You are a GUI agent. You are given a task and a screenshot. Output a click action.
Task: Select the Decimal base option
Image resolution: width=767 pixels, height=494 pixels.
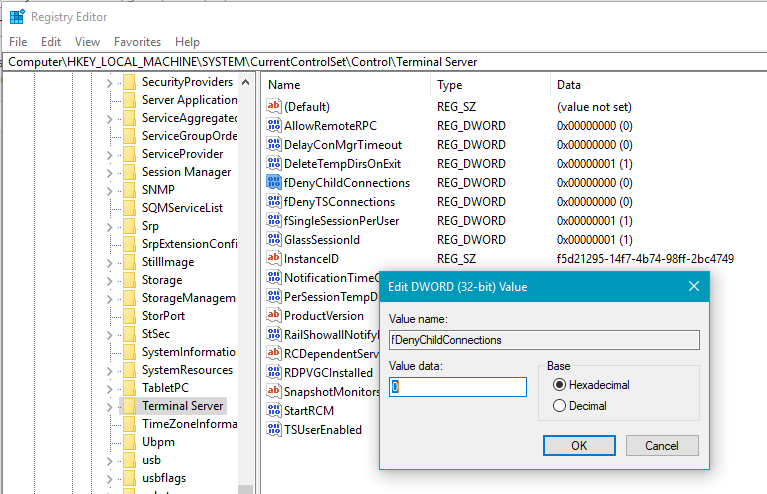(560, 406)
